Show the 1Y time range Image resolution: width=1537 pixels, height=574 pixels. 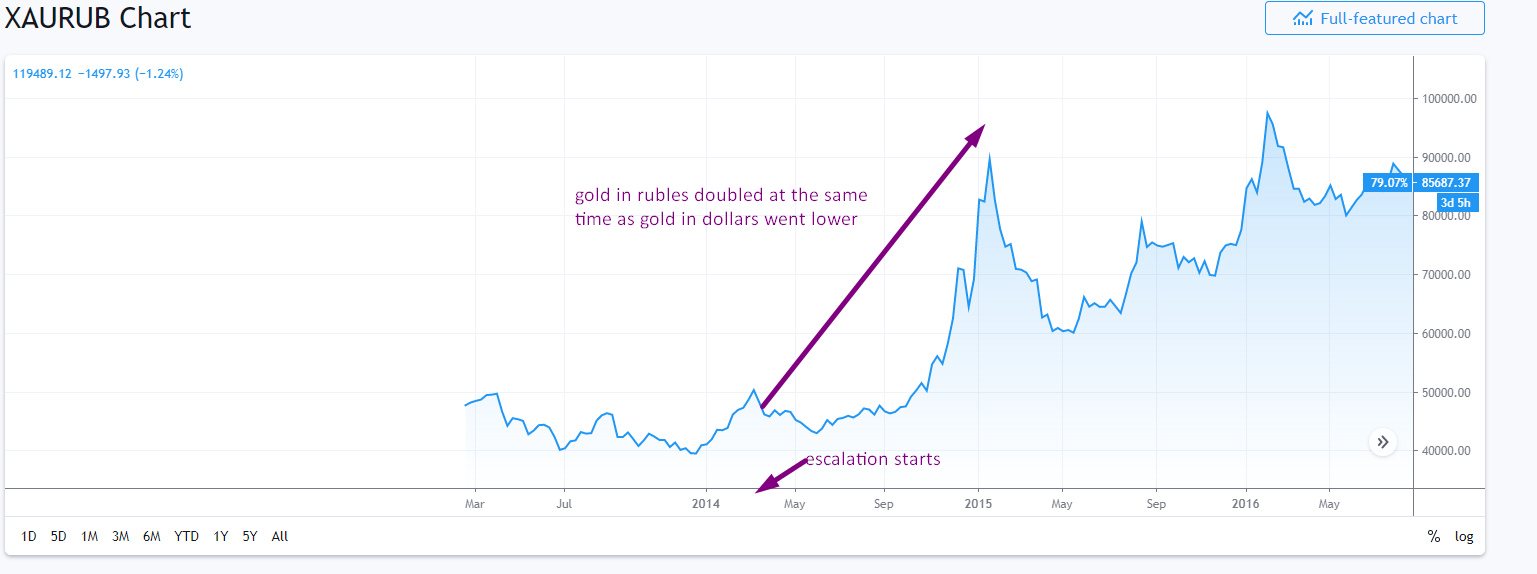click(220, 536)
